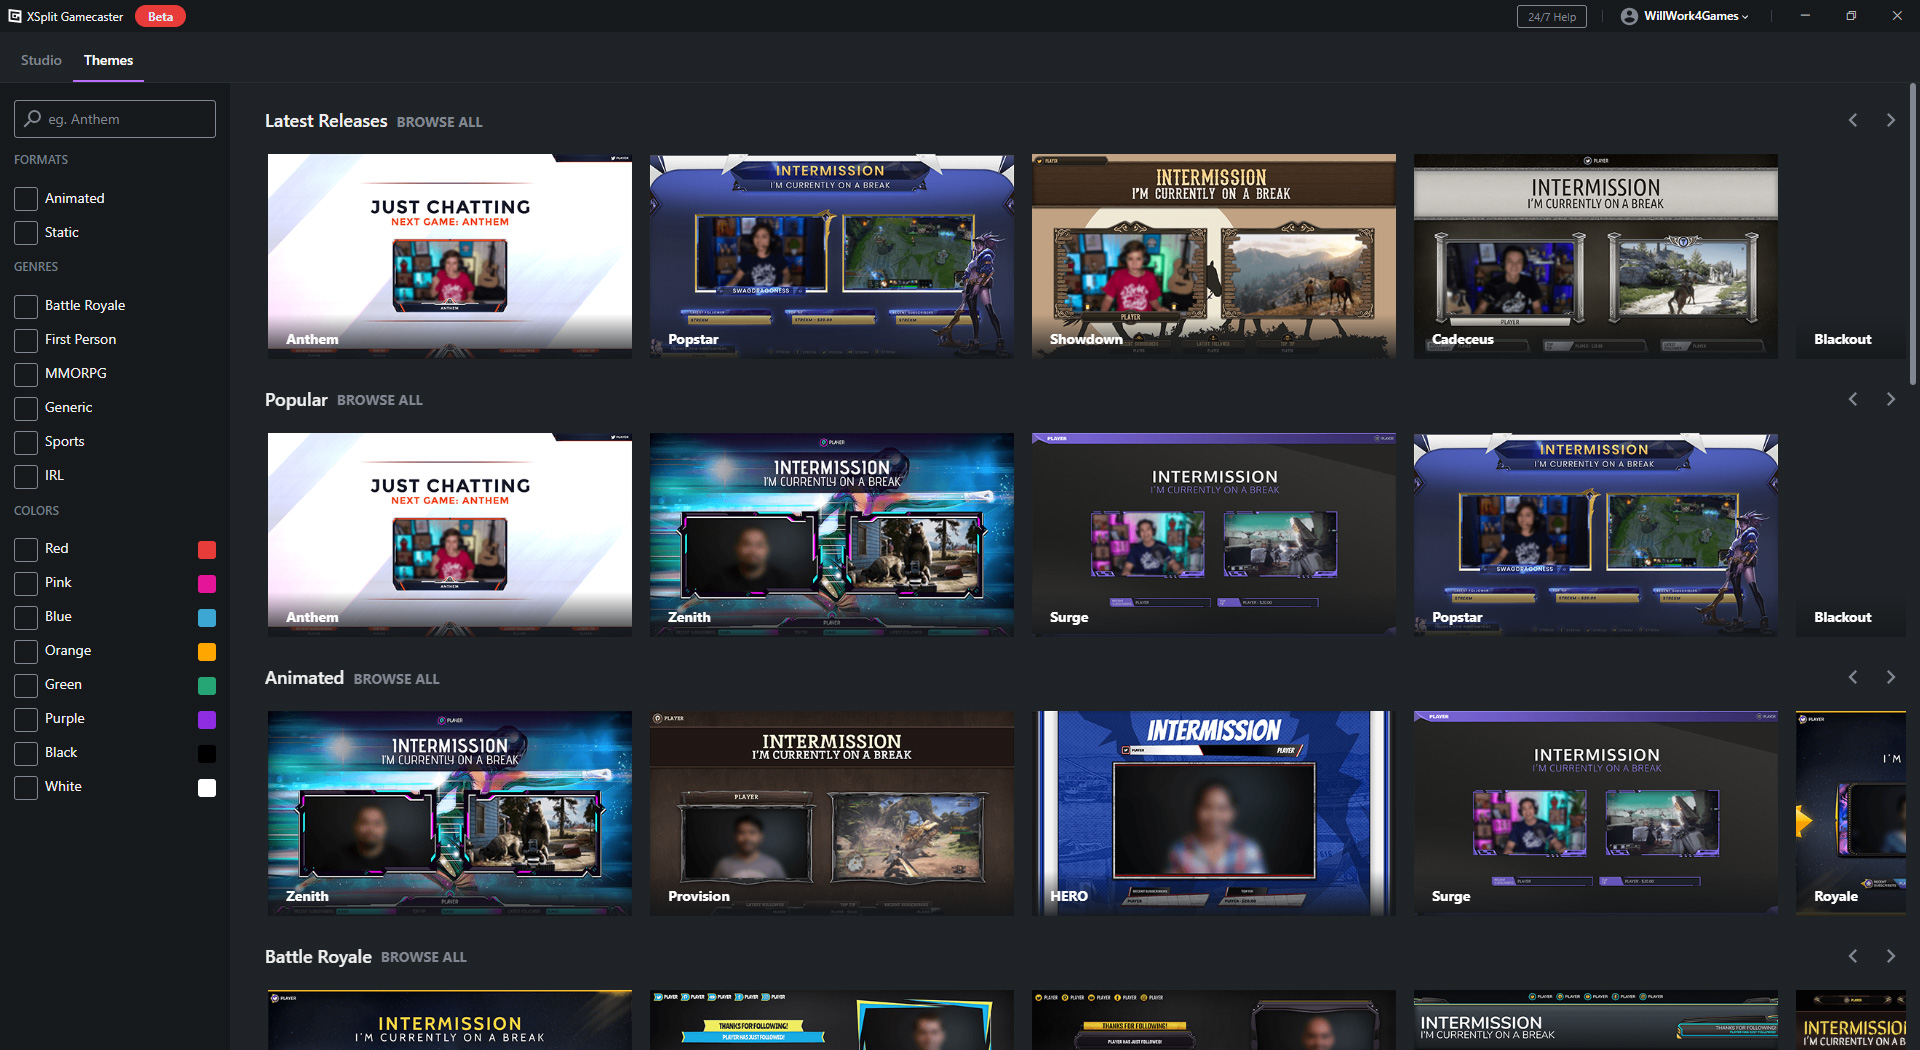The height and width of the screenshot is (1050, 1920).
Task: Open Popstar theme in Popular row
Action: click(x=1596, y=535)
